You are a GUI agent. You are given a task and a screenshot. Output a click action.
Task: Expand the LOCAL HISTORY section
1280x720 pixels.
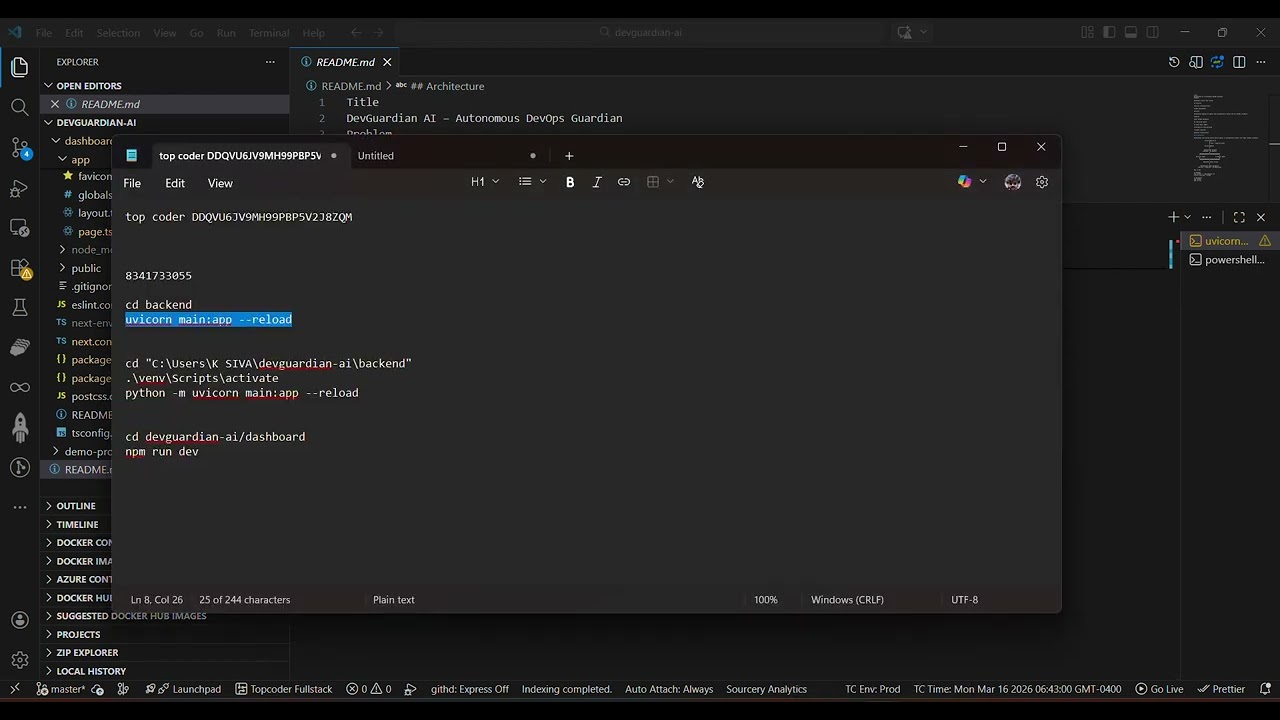91,671
